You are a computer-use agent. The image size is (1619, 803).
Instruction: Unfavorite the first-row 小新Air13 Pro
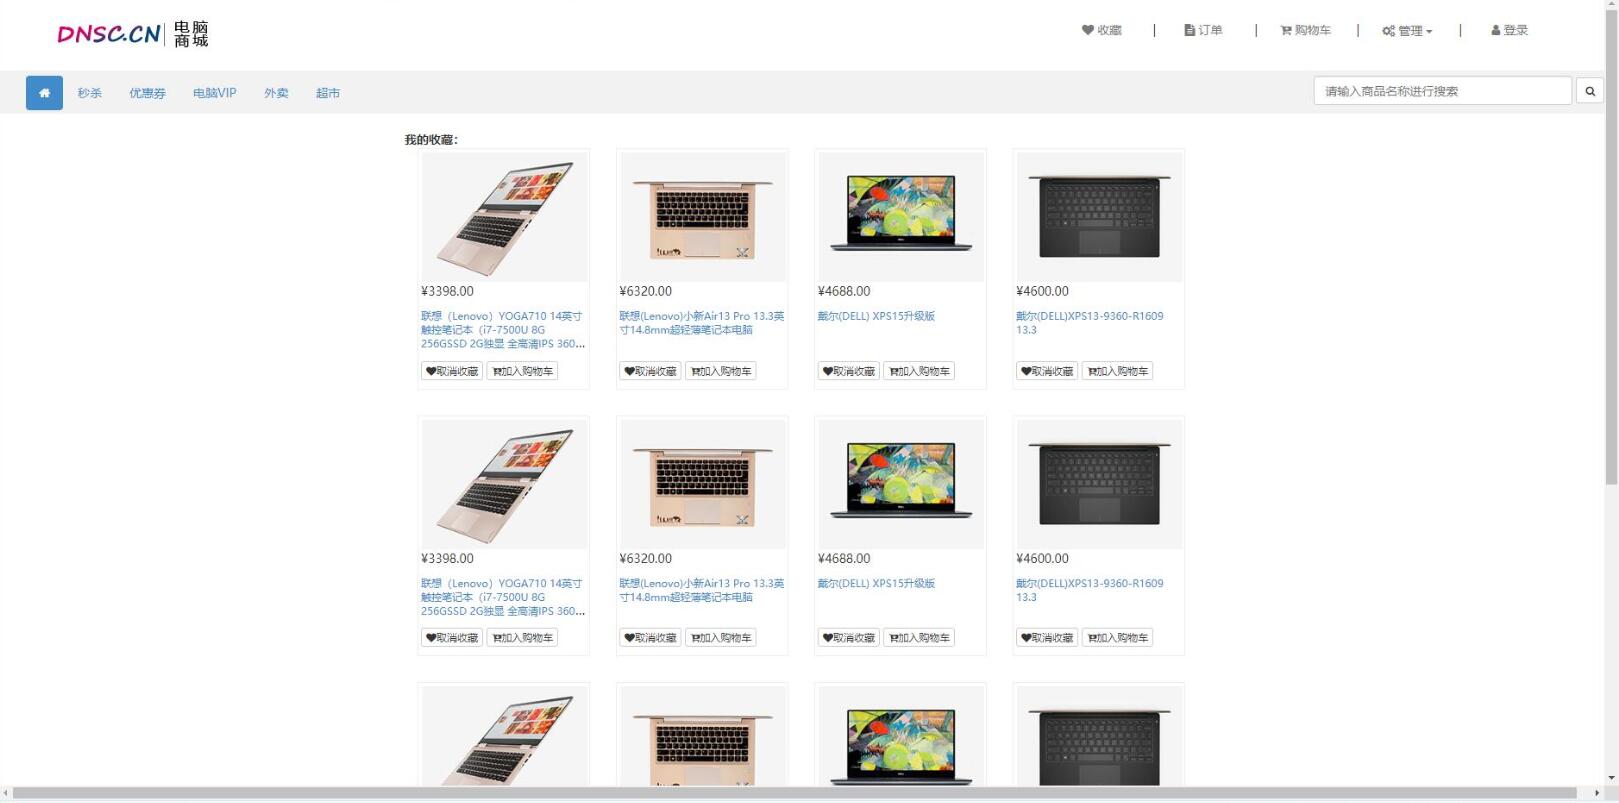pyautogui.click(x=650, y=371)
